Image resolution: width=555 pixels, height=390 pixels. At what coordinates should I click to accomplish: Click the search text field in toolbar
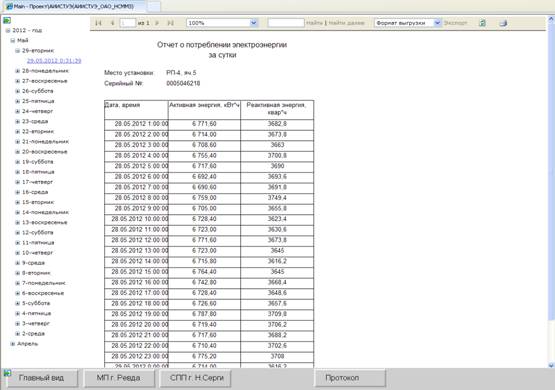click(286, 23)
